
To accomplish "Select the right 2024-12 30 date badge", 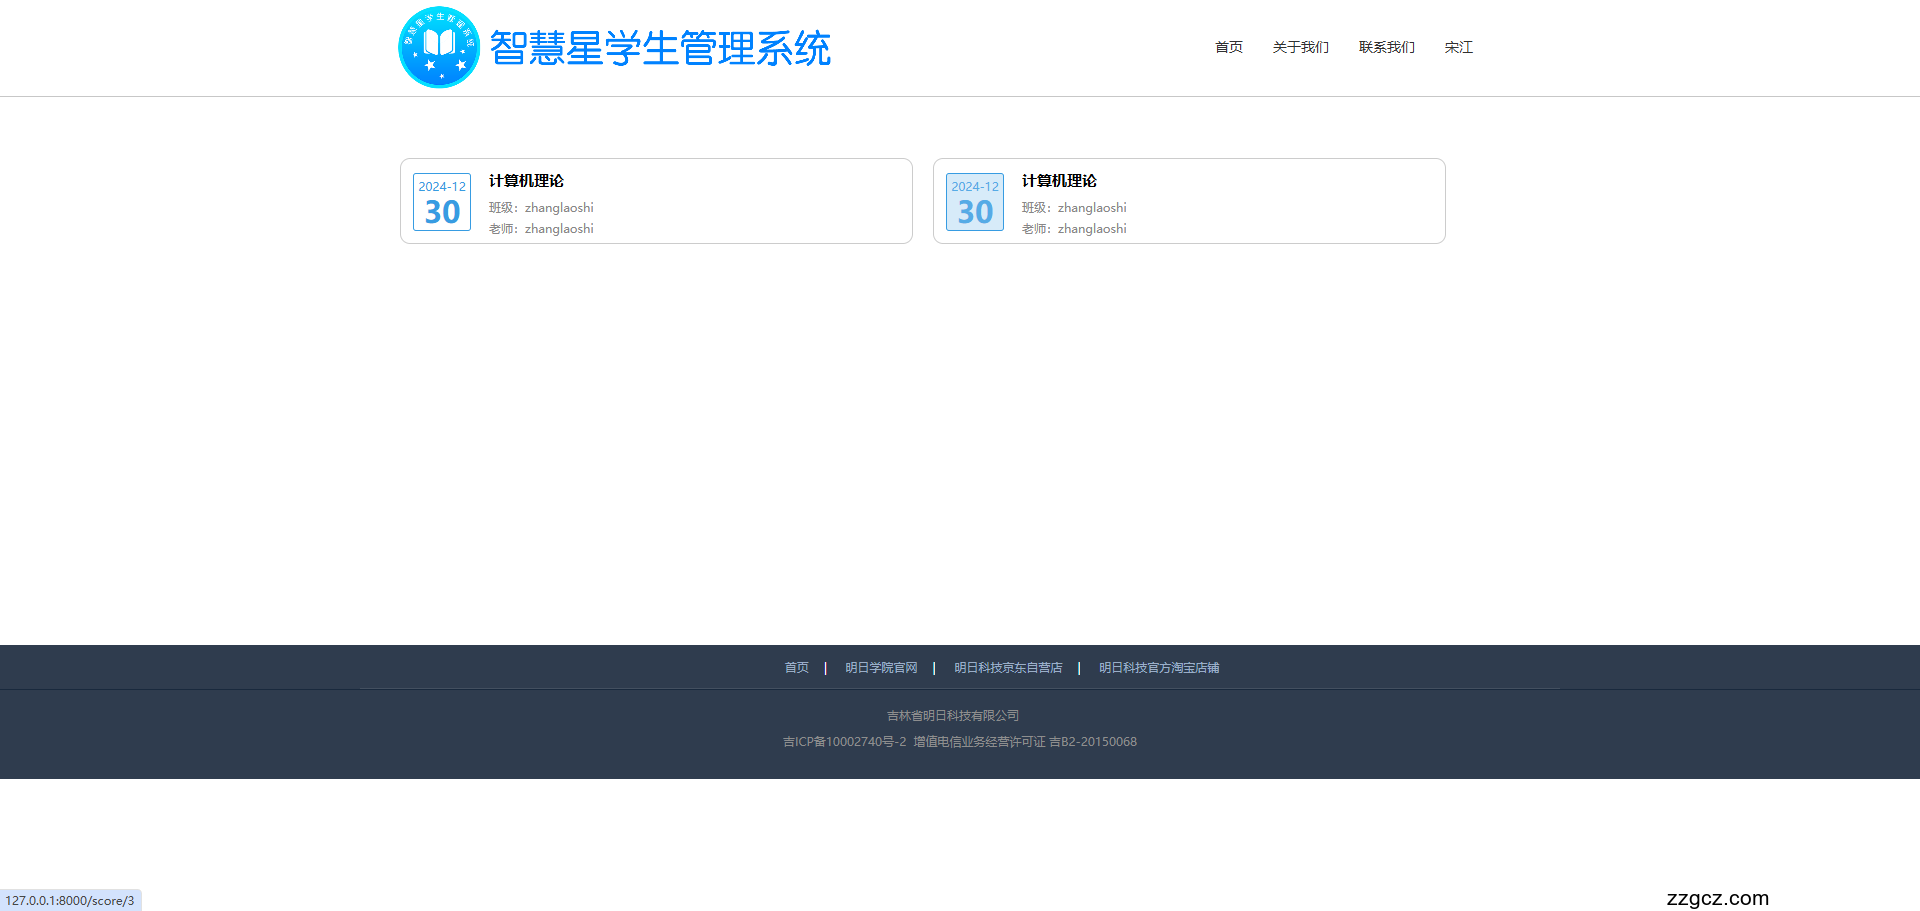I will pos(974,201).
